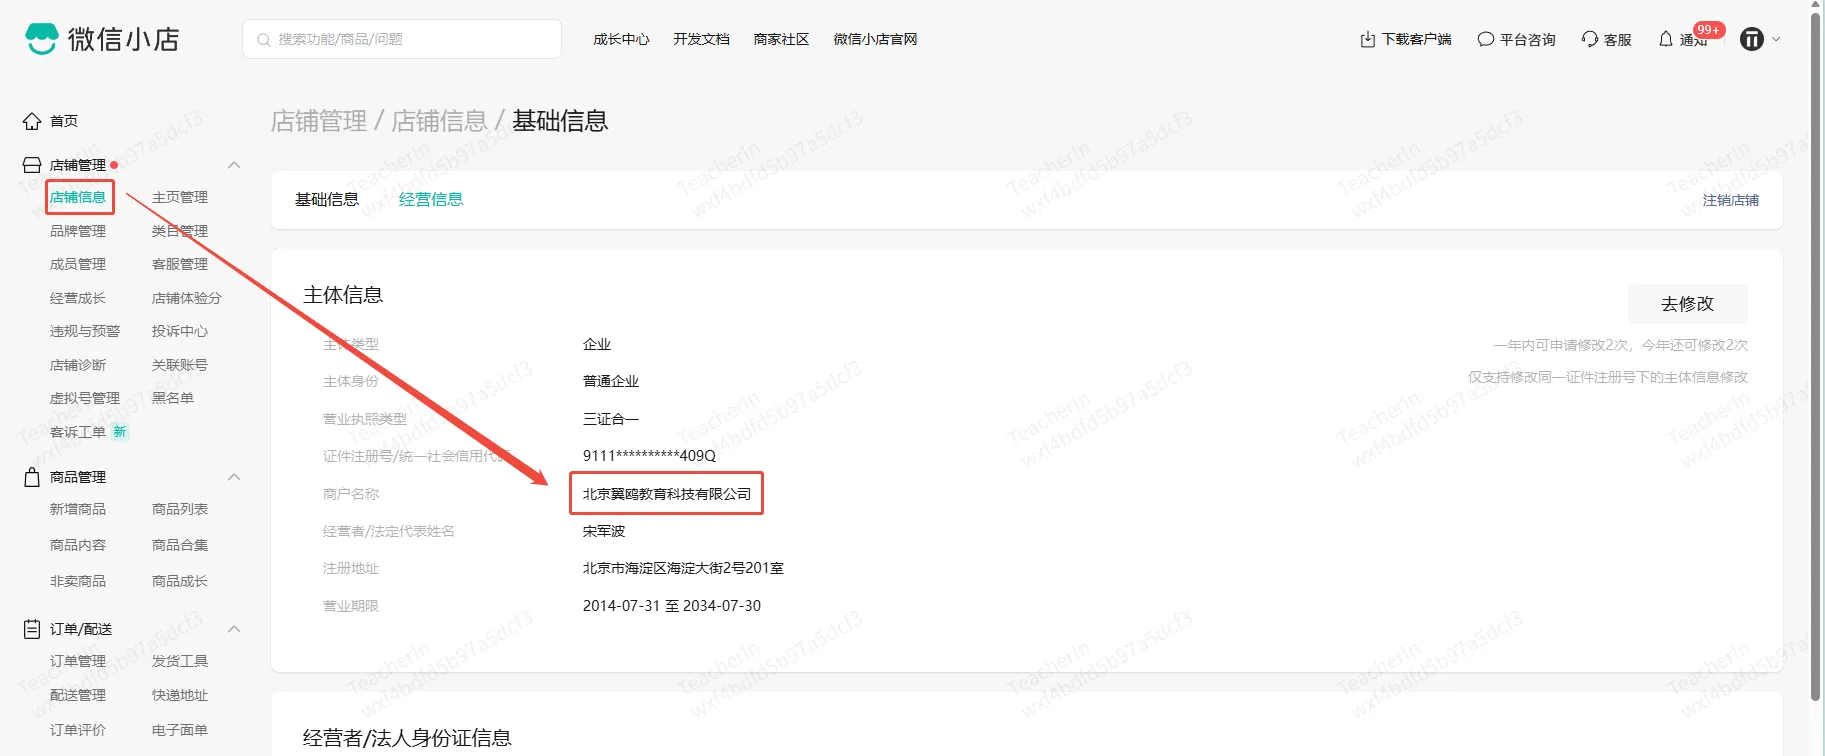The image size is (1825, 756).
Task: Click the 店铺管理 shop icon
Action: [x=32, y=165]
